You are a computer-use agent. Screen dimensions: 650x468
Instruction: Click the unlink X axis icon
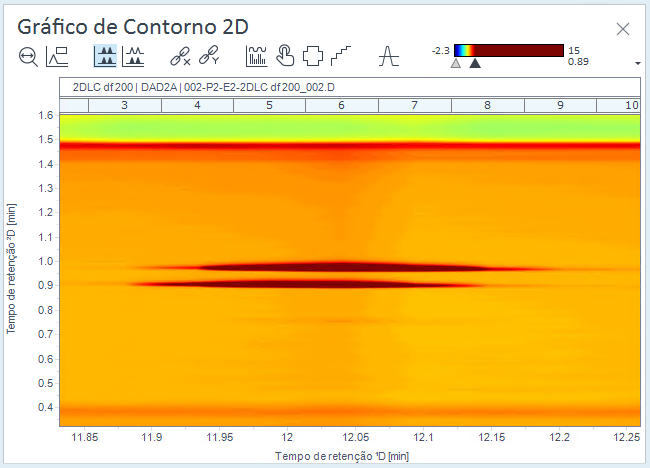pyautogui.click(x=180, y=56)
